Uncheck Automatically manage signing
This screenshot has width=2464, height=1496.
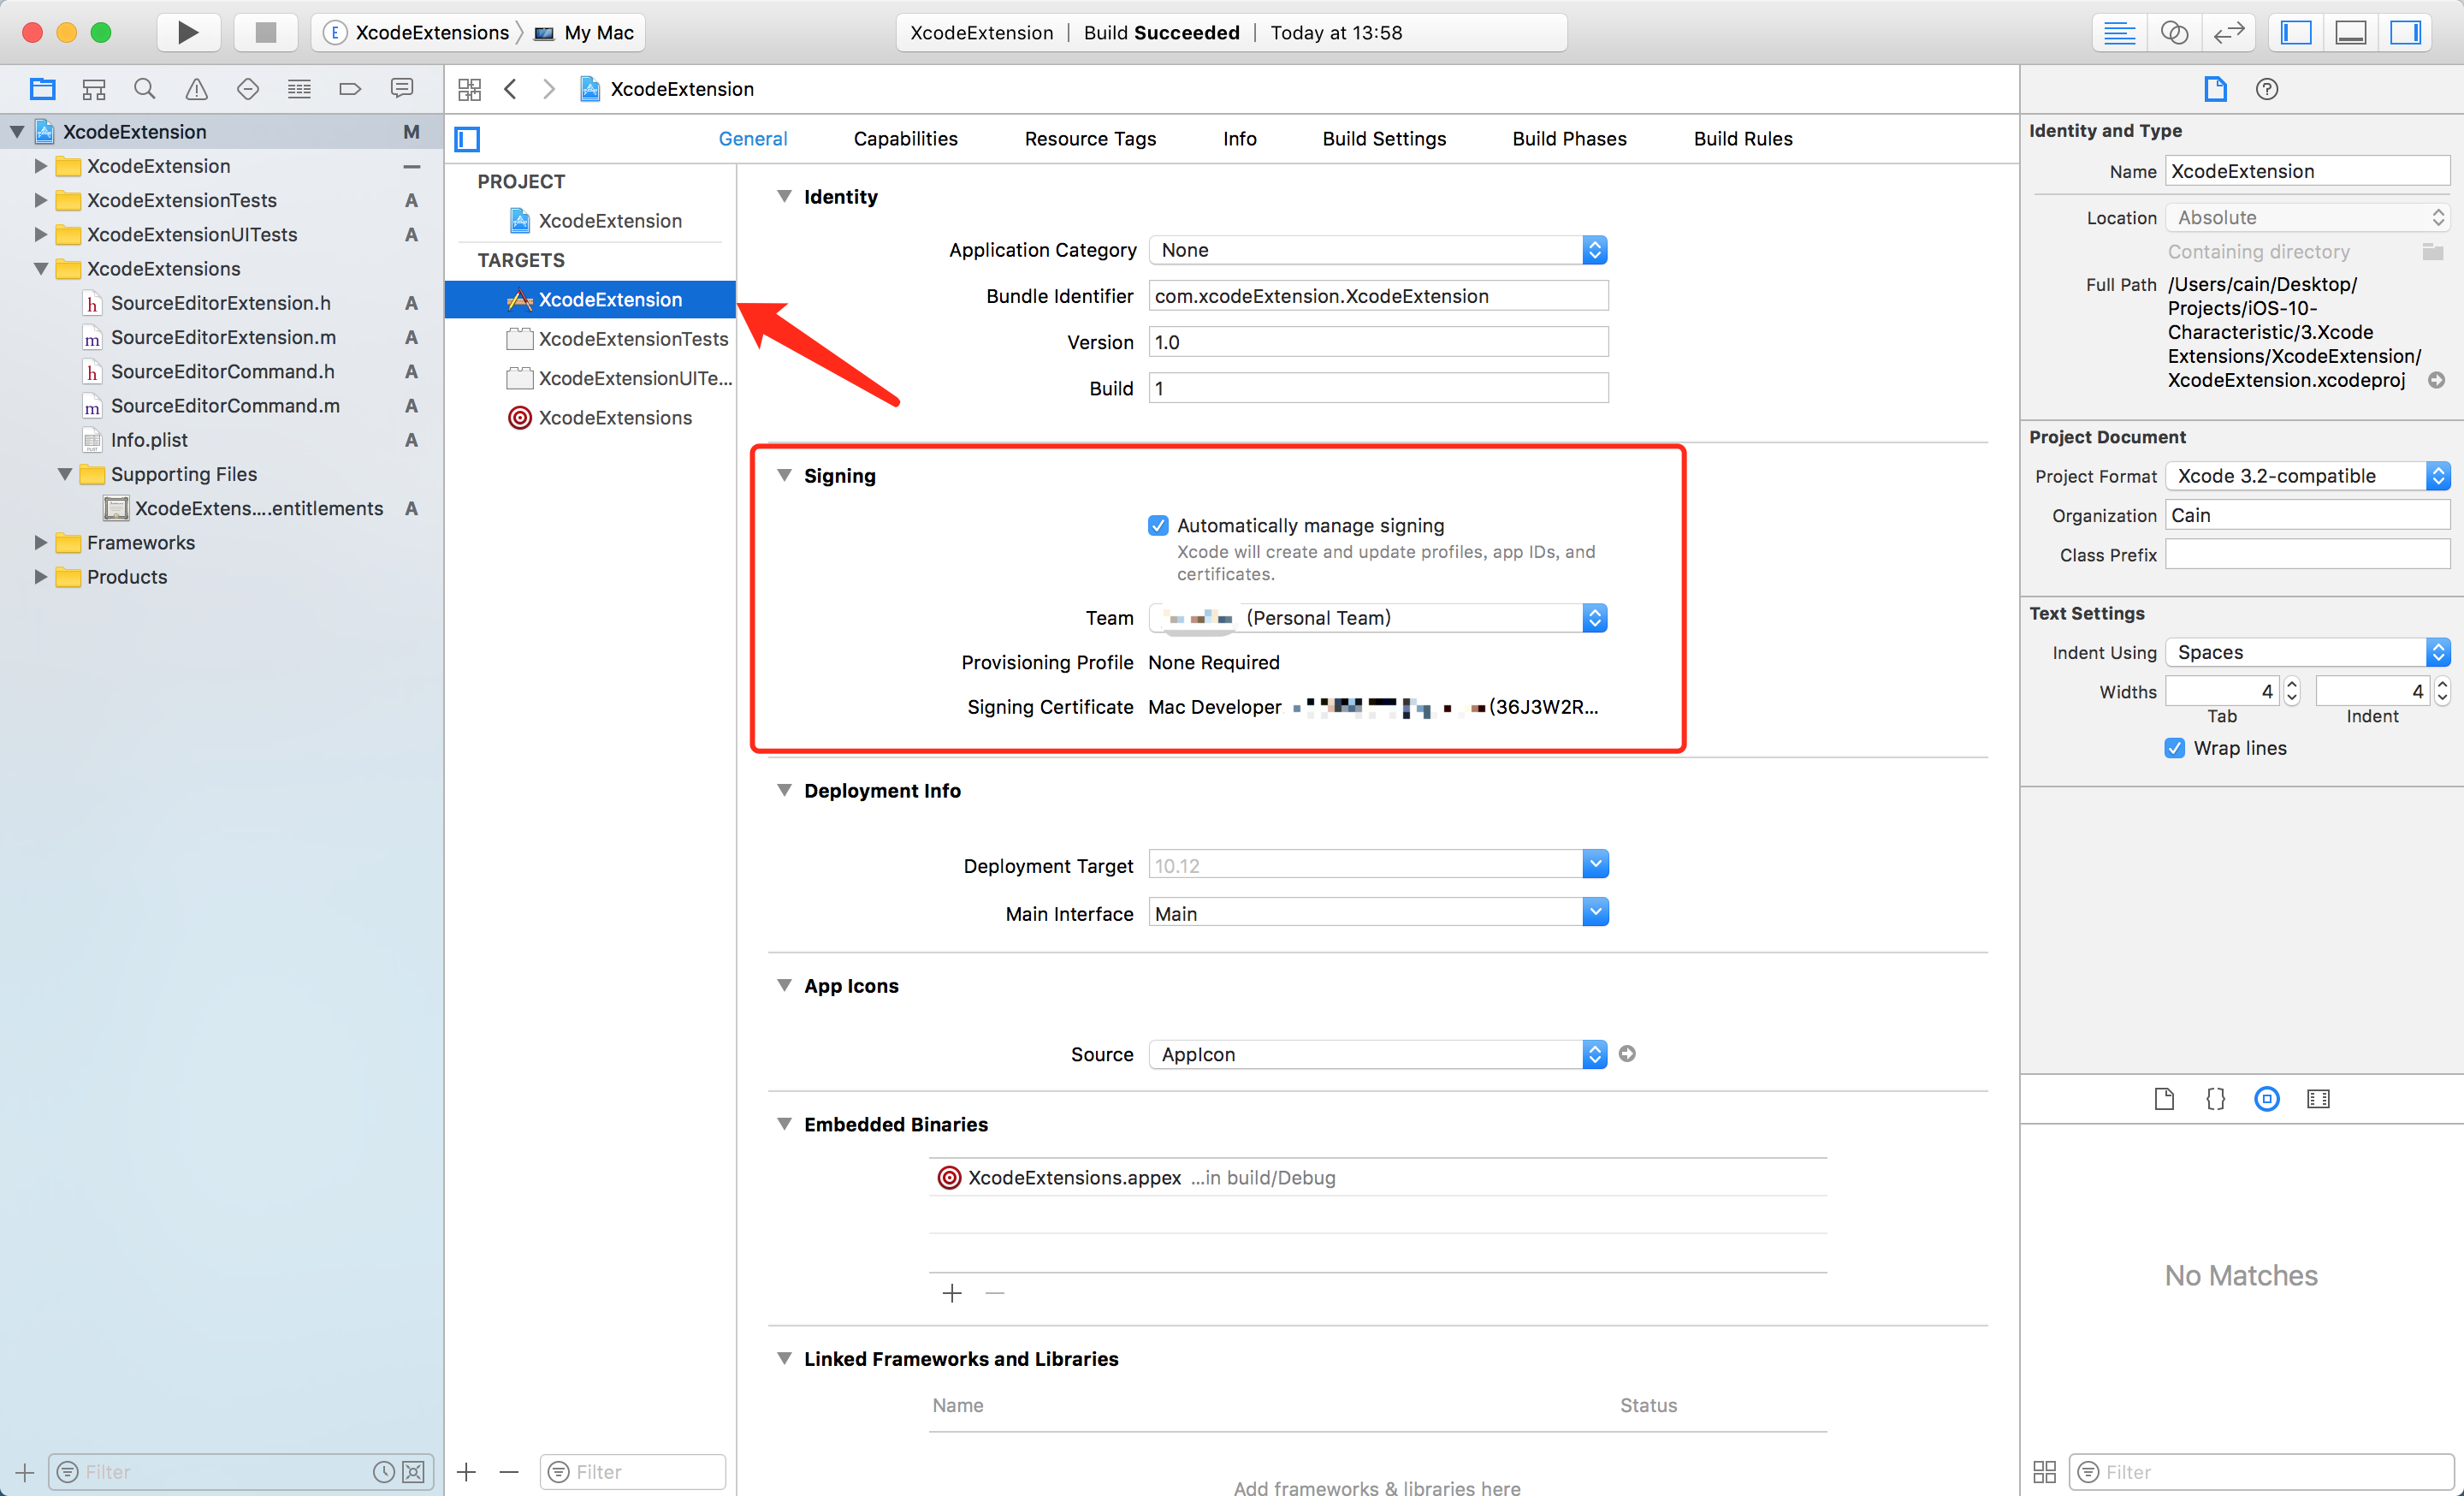tap(1158, 525)
